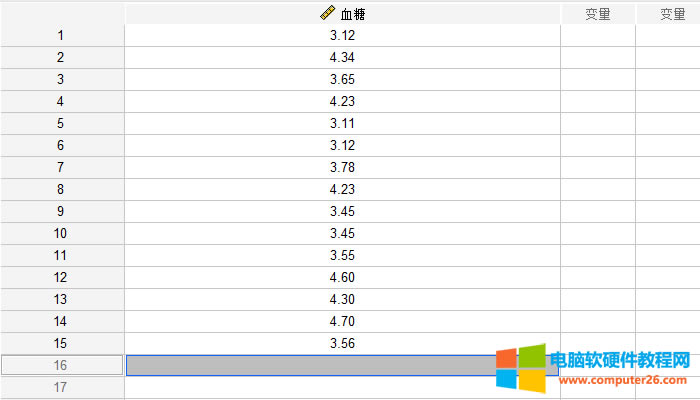Click the empty 血糖 cell in row 17
Screen dimensions: 700x400
342,387
